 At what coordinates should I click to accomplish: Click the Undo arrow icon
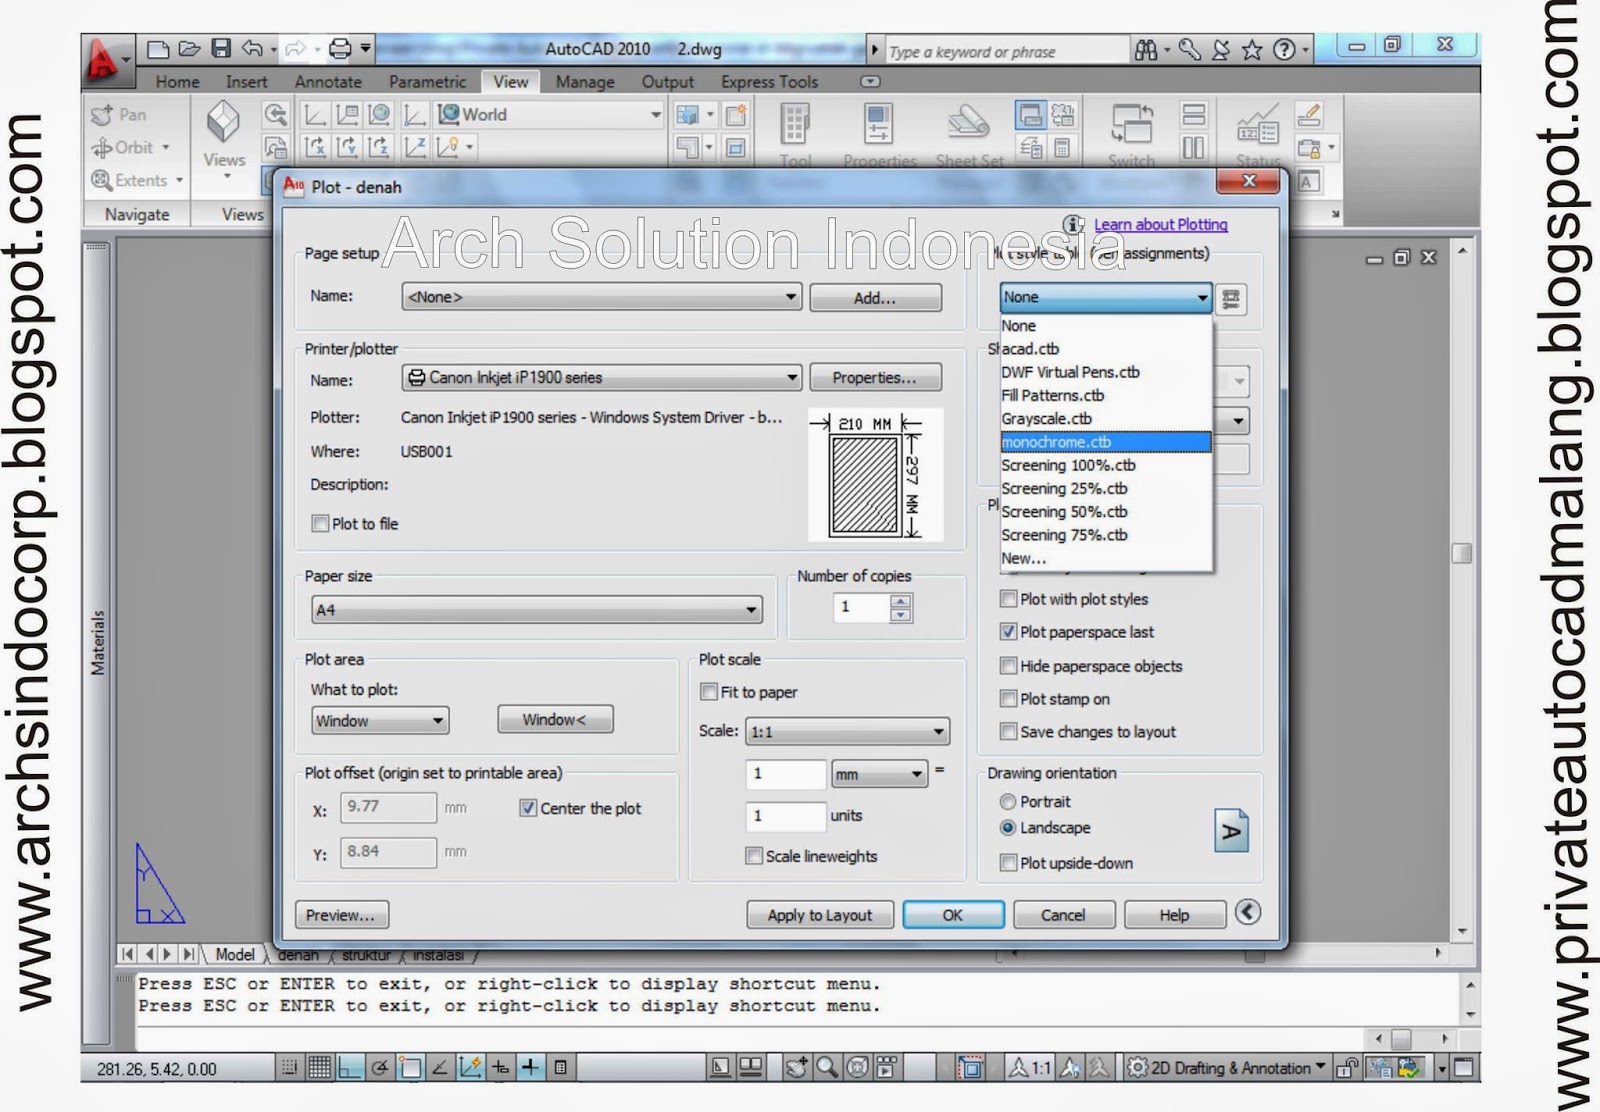253,49
